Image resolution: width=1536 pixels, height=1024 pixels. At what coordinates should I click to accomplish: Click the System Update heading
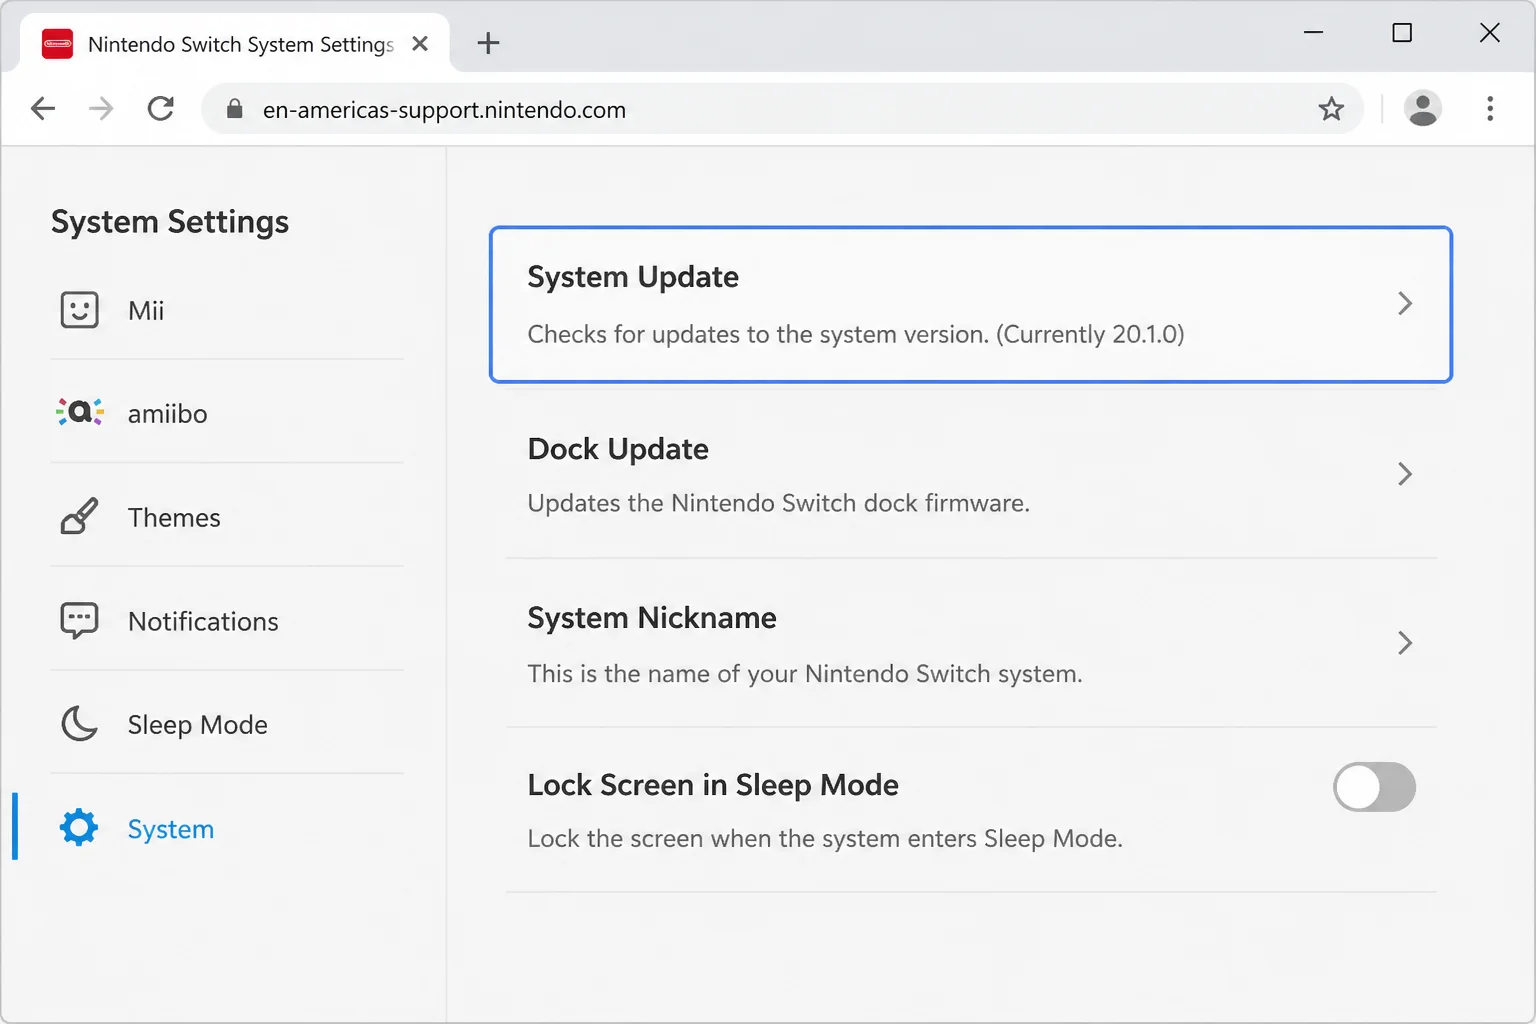(633, 277)
